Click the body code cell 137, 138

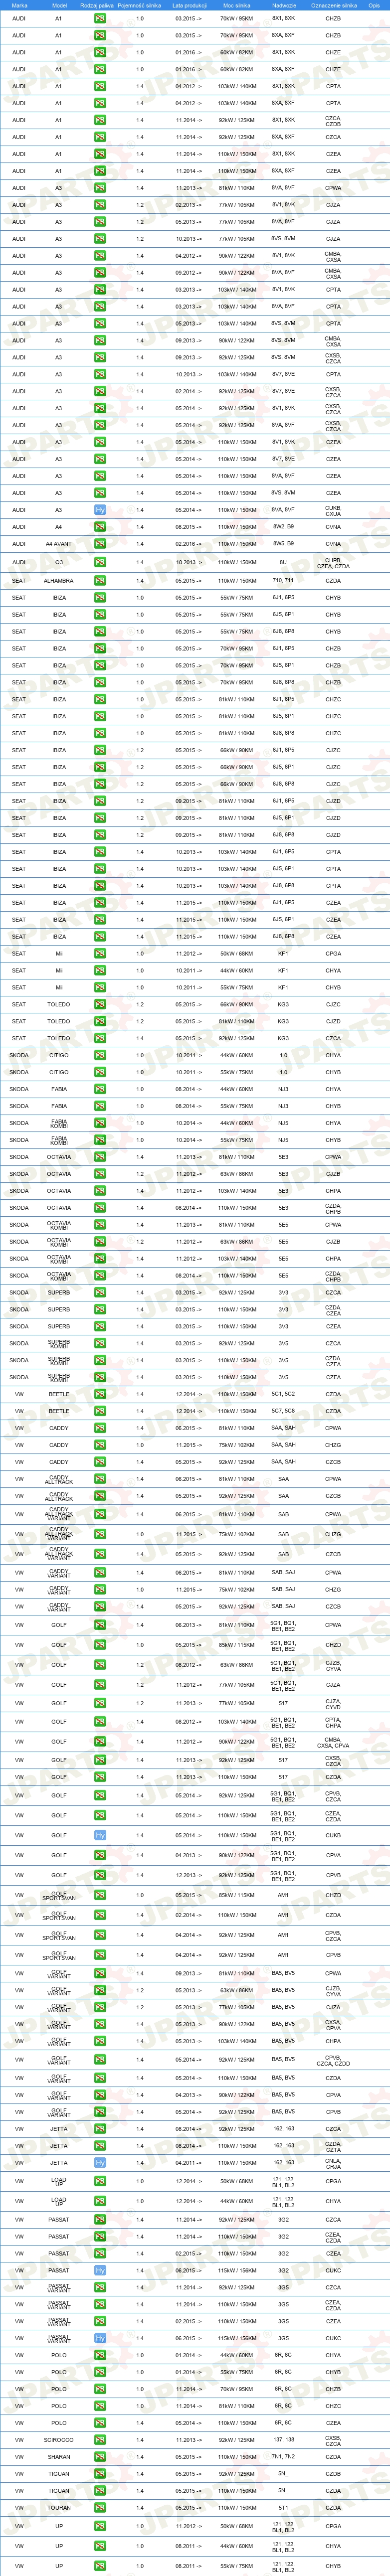tap(283, 2440)
